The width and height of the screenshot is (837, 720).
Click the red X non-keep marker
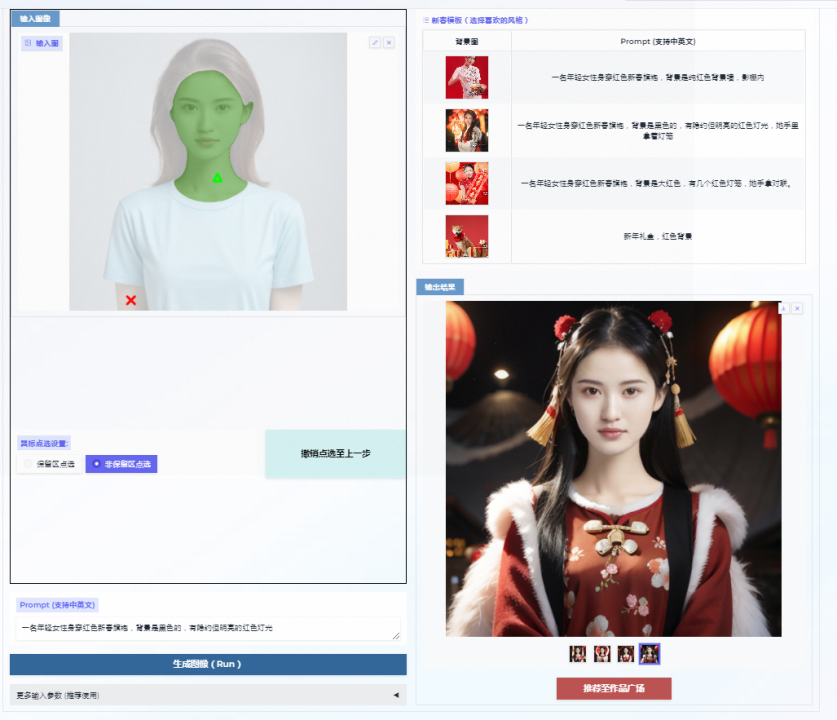131,300
